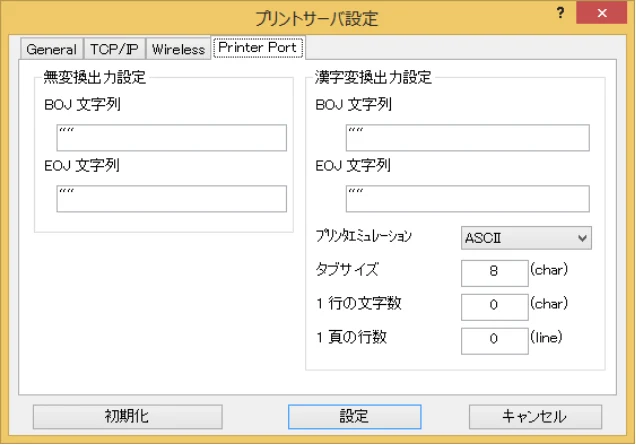The height and width of the screenshot is (445, 636).
Task: Focus the BOJ 文字列 field under 漢字変換出力設定
Action: 467,138
